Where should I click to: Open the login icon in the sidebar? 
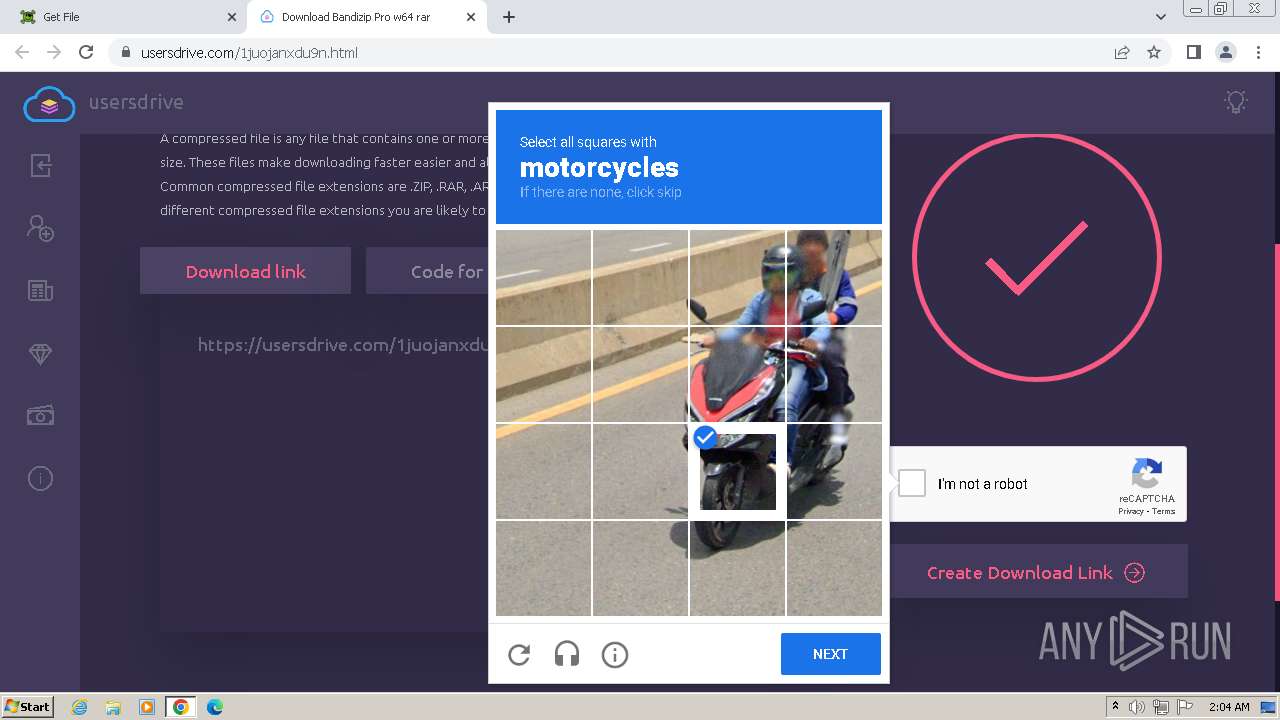pyautogui.click(x=40, y=166)
